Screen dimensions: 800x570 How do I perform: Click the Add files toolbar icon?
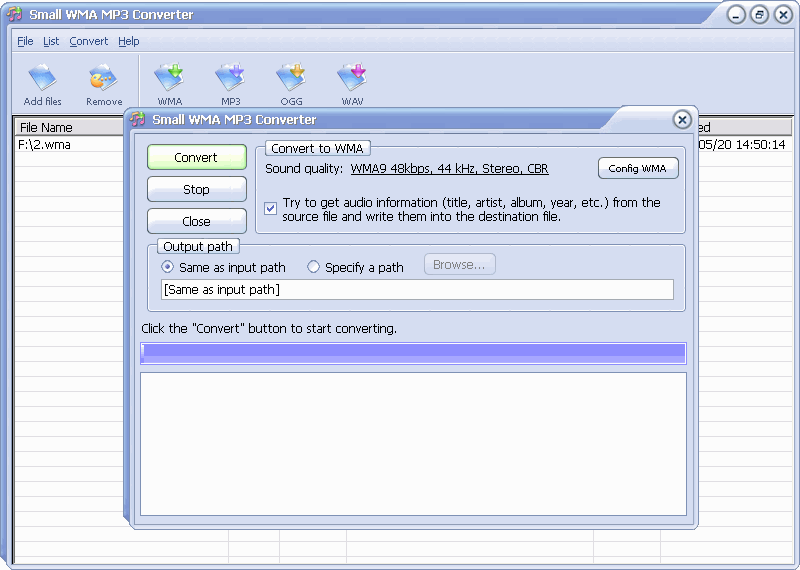tap(42, 84)
